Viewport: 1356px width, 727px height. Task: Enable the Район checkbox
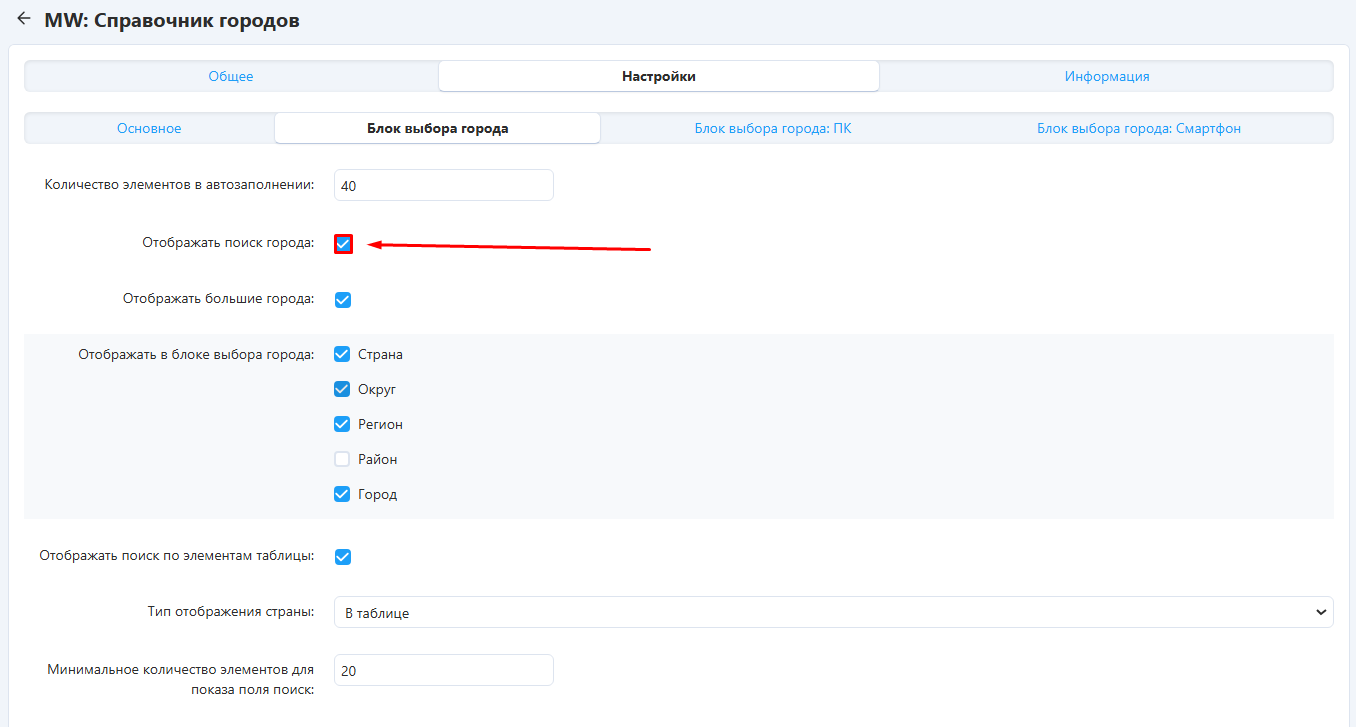(x=342, y=459)
